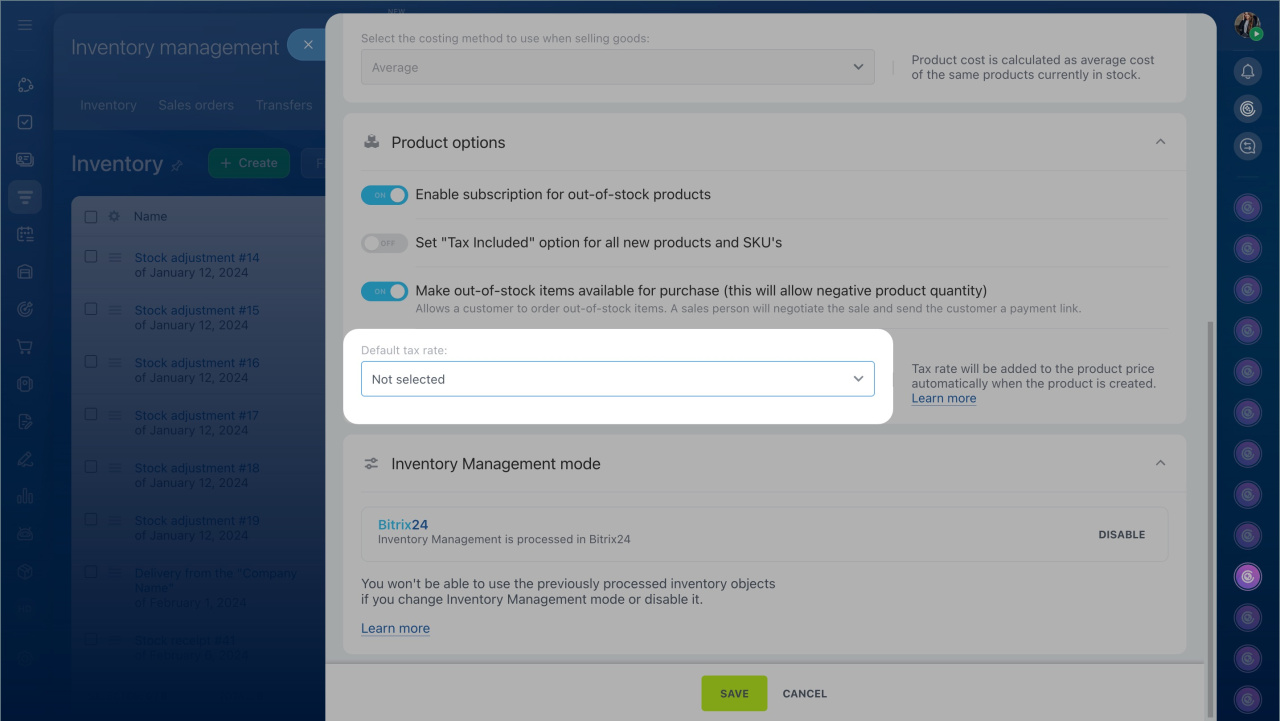This screenshot has height=721, width=1280.
Task: Open the Transfers tab
Action: coord(284,105)
